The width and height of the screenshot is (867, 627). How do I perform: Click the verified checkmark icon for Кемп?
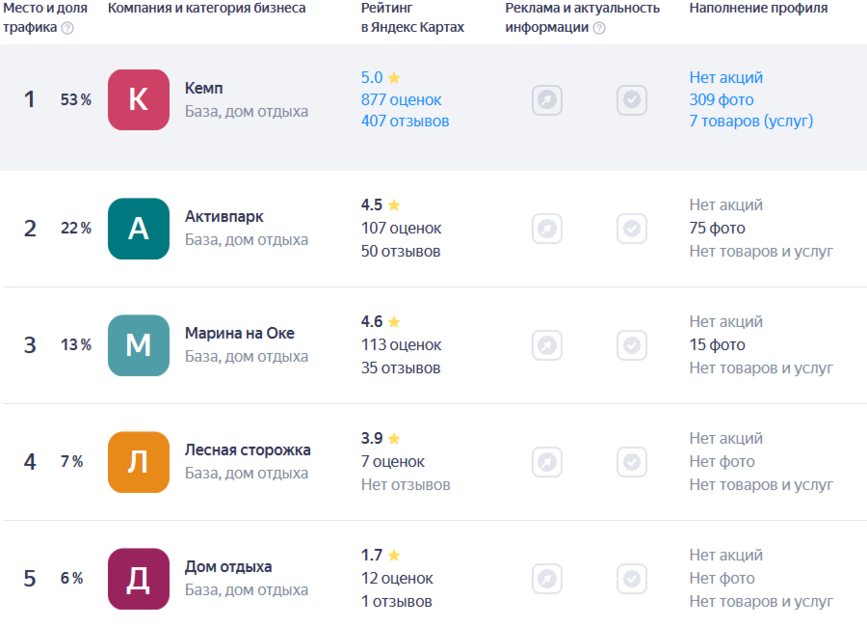631,100
